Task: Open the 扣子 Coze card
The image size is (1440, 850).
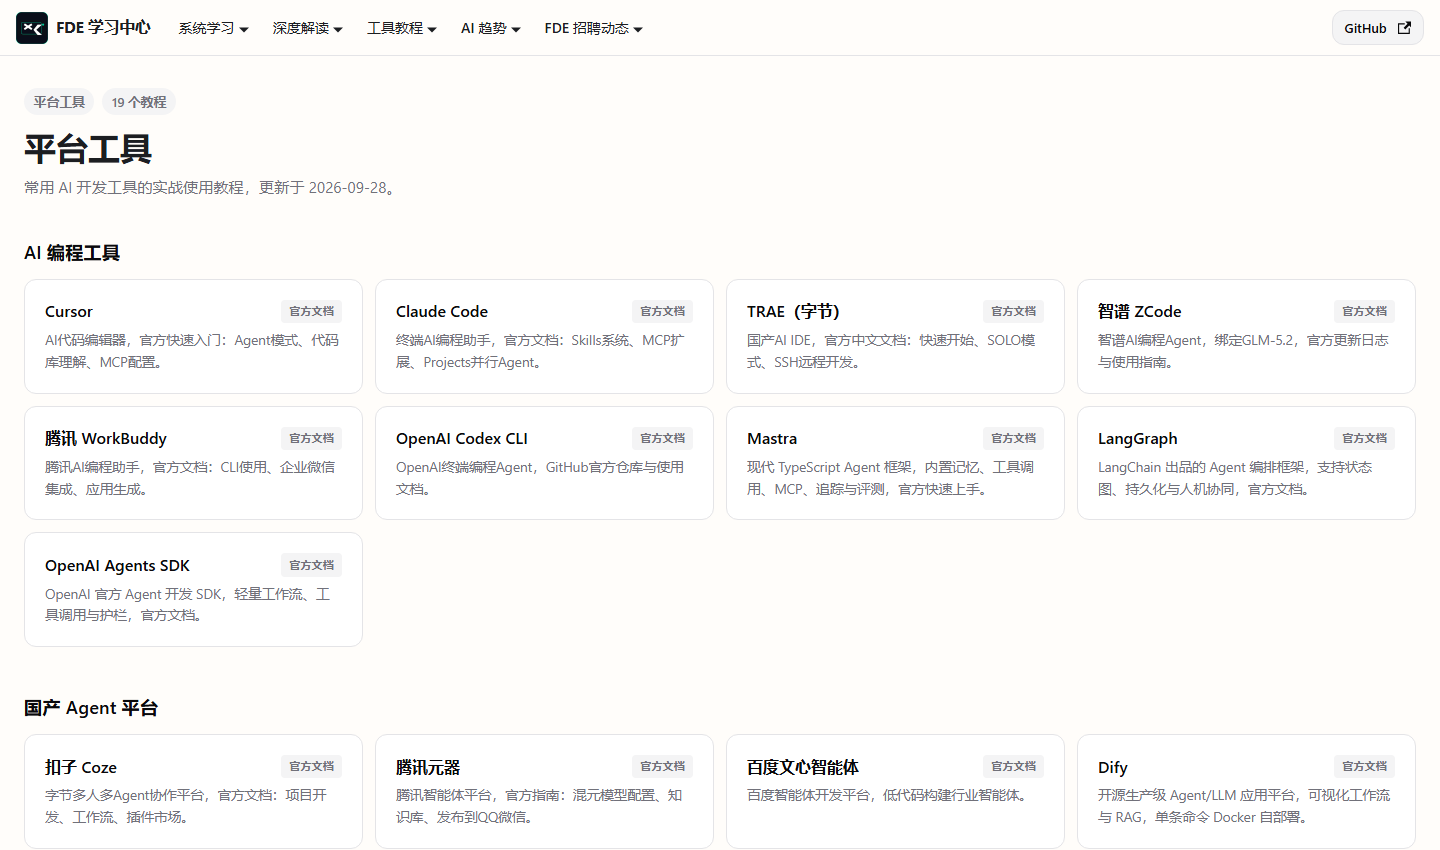Action: coord(193,791)
